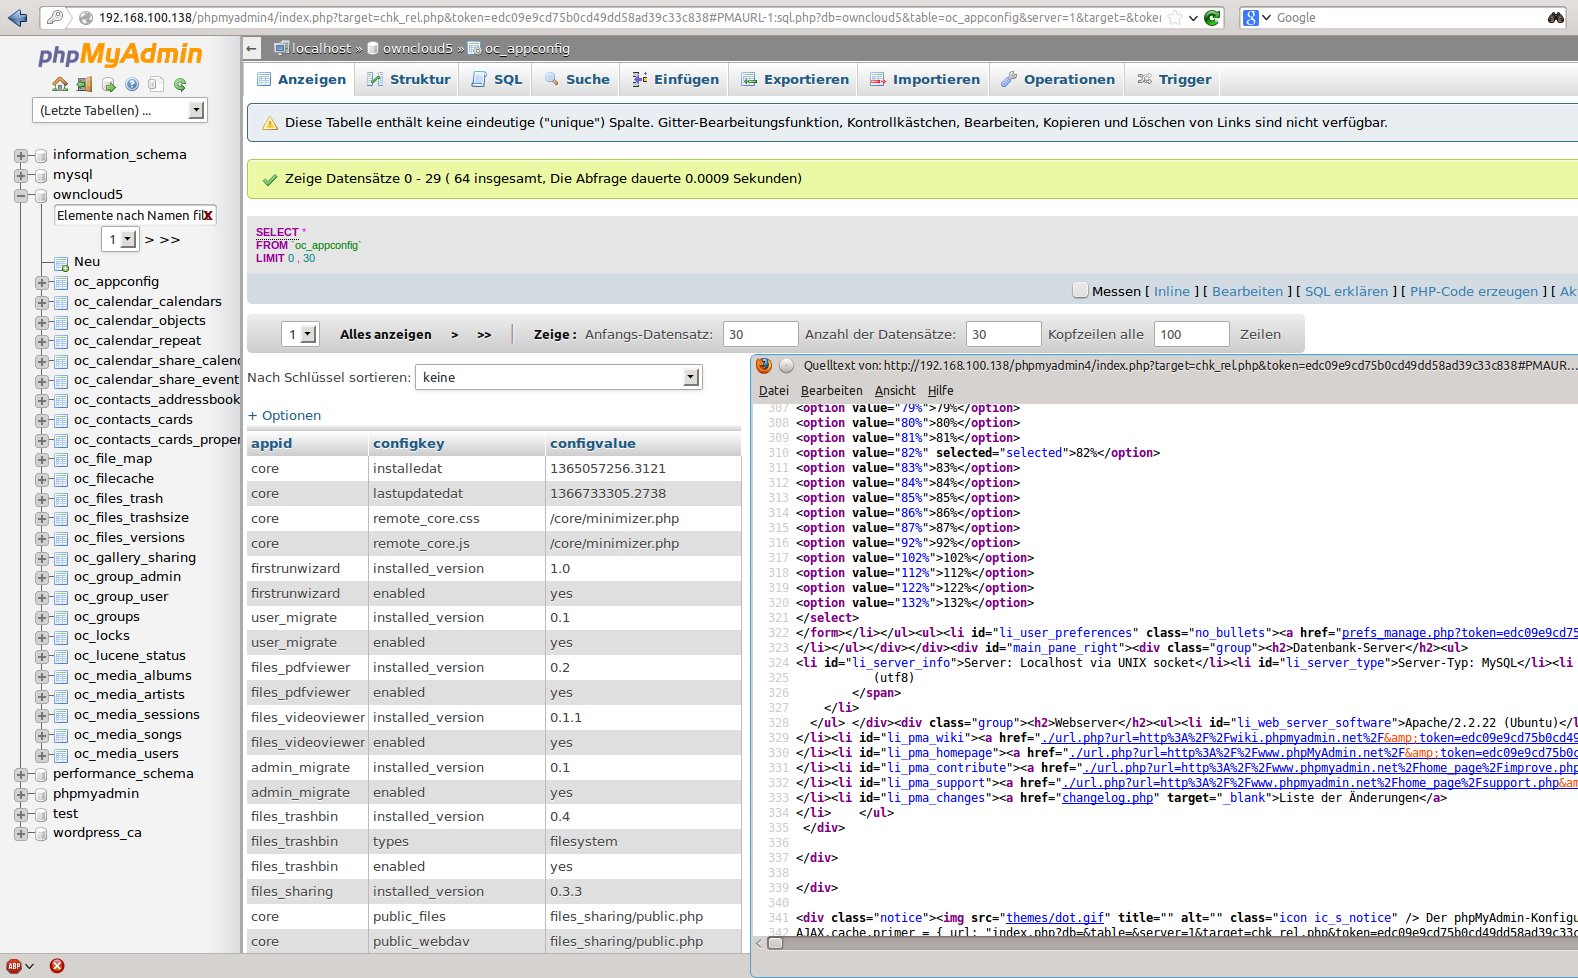Open the Operationen tab
1578x978 pixels.
[x=1058, y=79]
